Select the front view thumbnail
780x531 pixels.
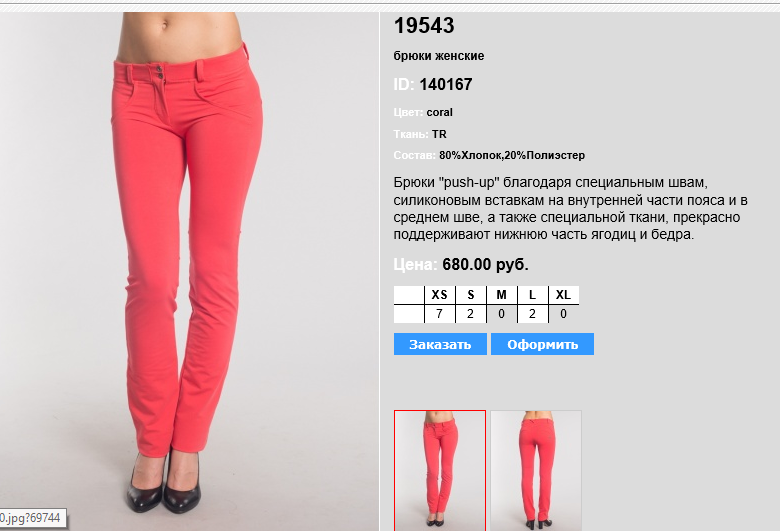440,470
